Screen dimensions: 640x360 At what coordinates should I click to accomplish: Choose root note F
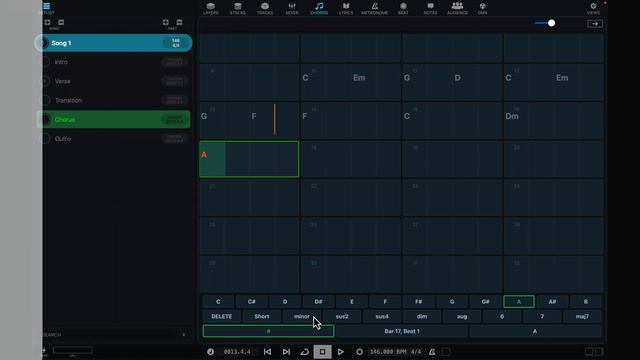(x=385, y=302)
